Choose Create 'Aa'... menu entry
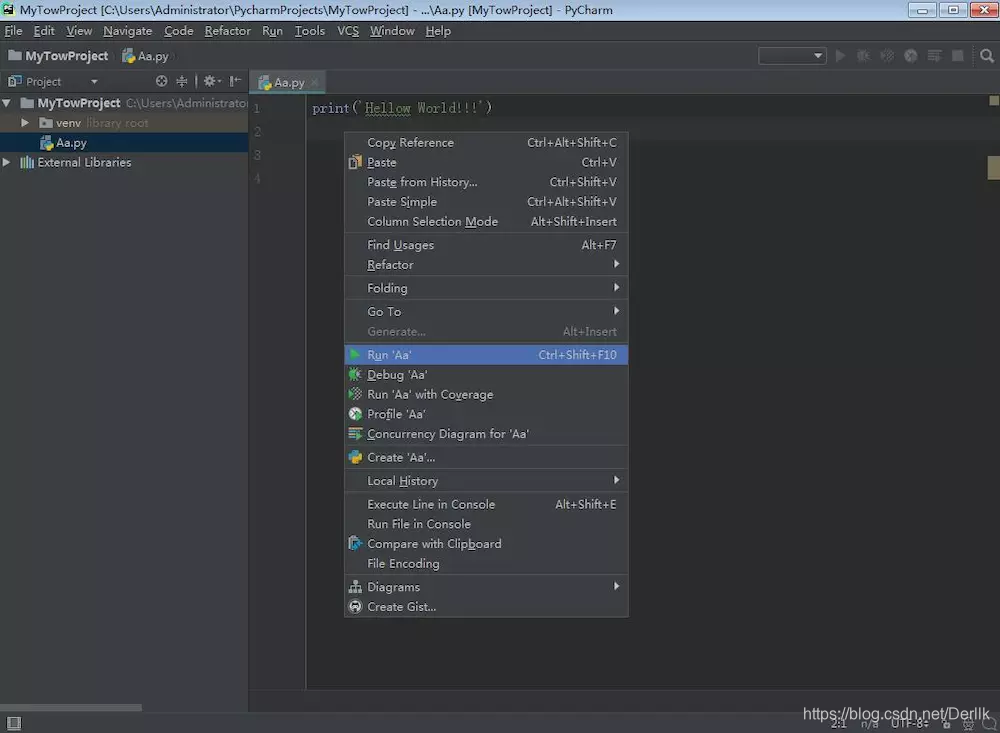This screenshot has height=733, width=1000. (486, 457)
